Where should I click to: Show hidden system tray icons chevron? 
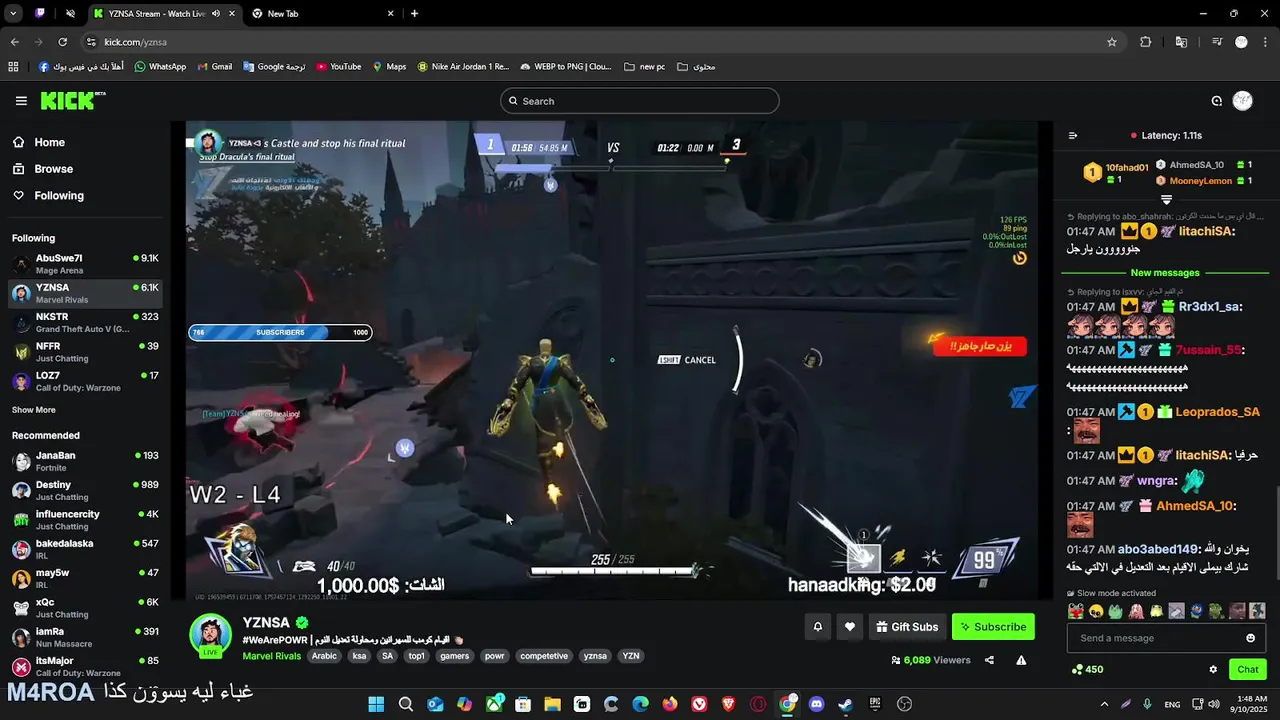tap(1104, 705)
